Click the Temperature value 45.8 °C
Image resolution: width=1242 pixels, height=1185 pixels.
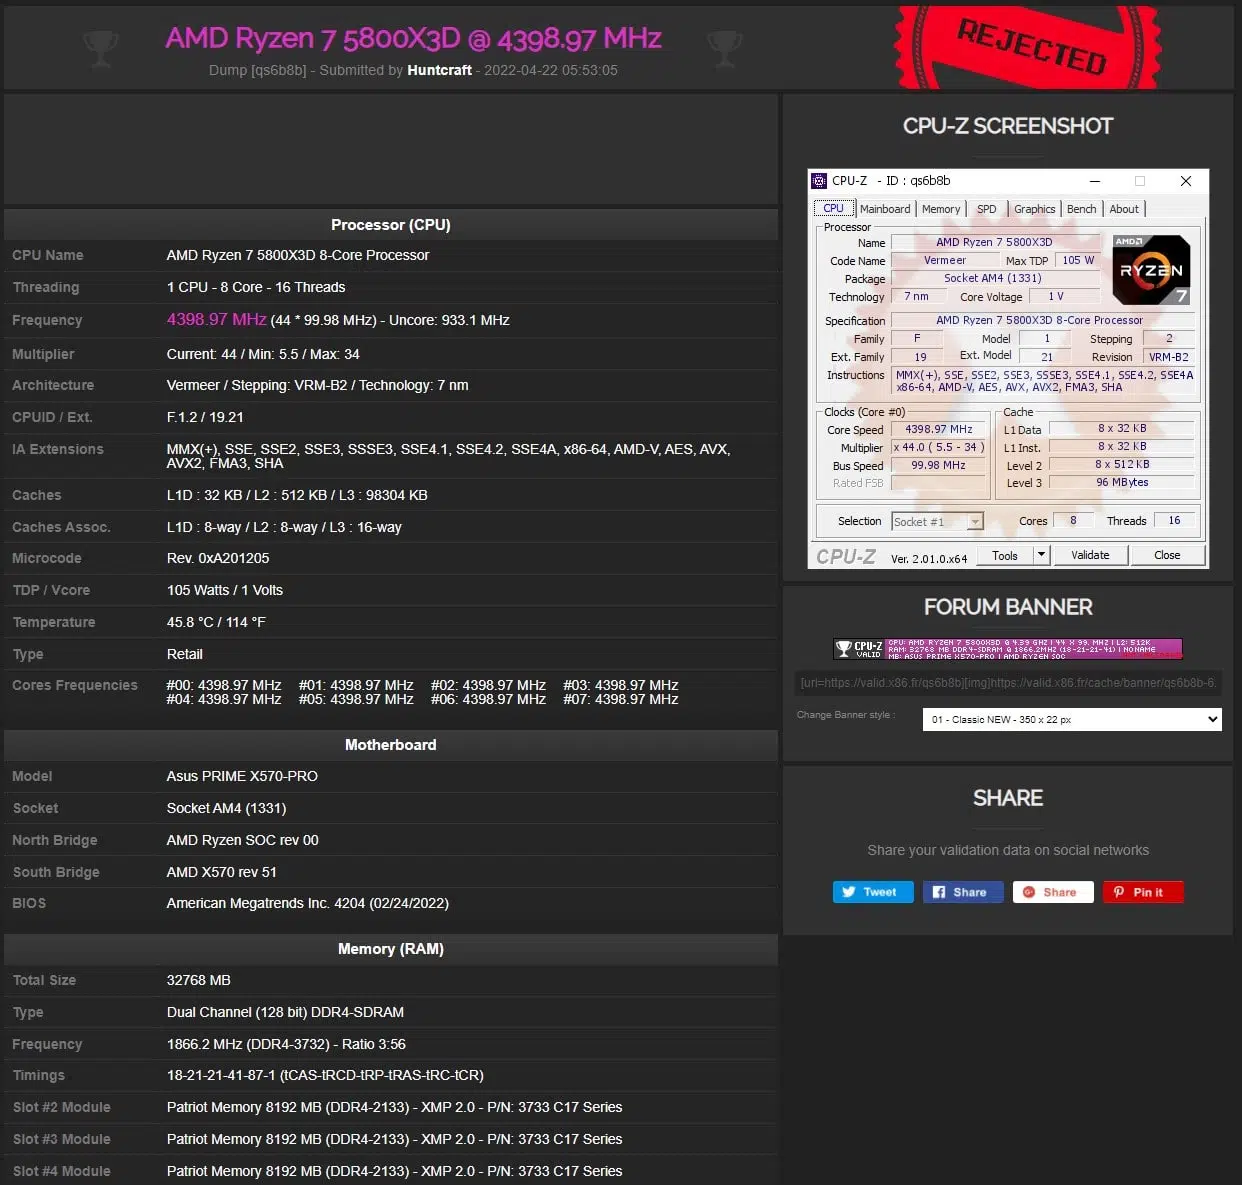click(x=216, y=622)
